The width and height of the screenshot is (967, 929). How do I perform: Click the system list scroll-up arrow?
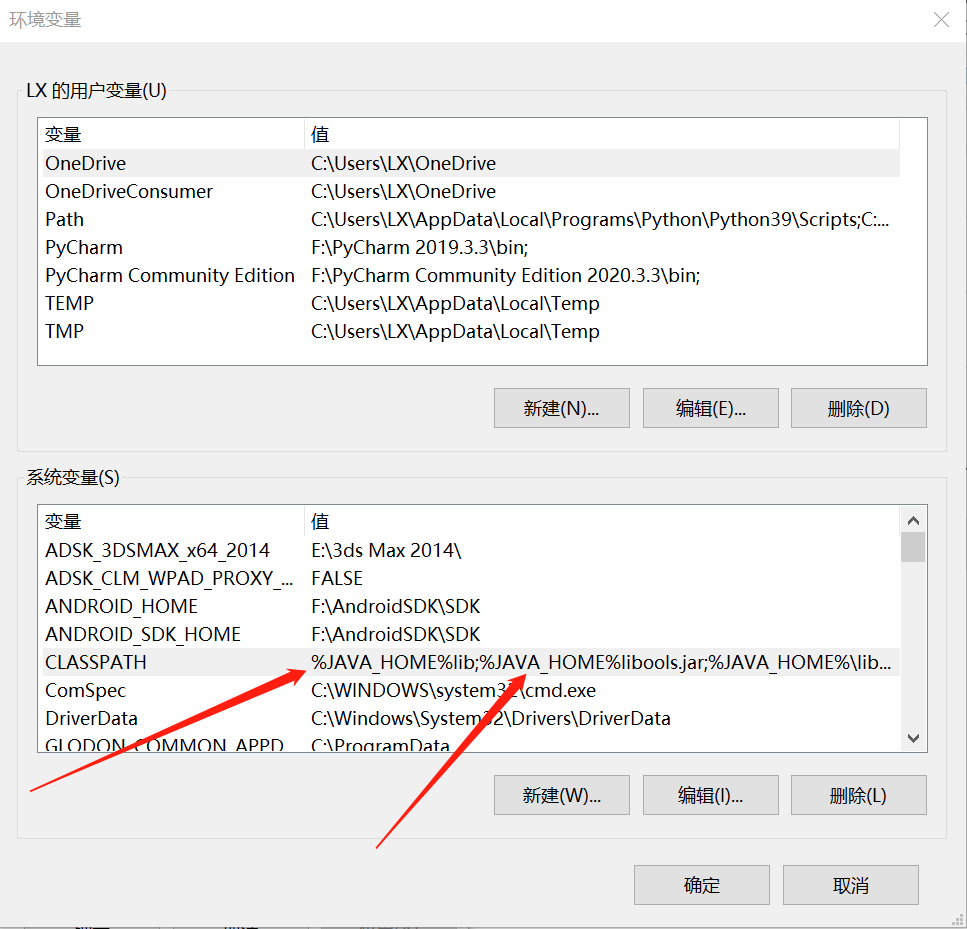913,520
